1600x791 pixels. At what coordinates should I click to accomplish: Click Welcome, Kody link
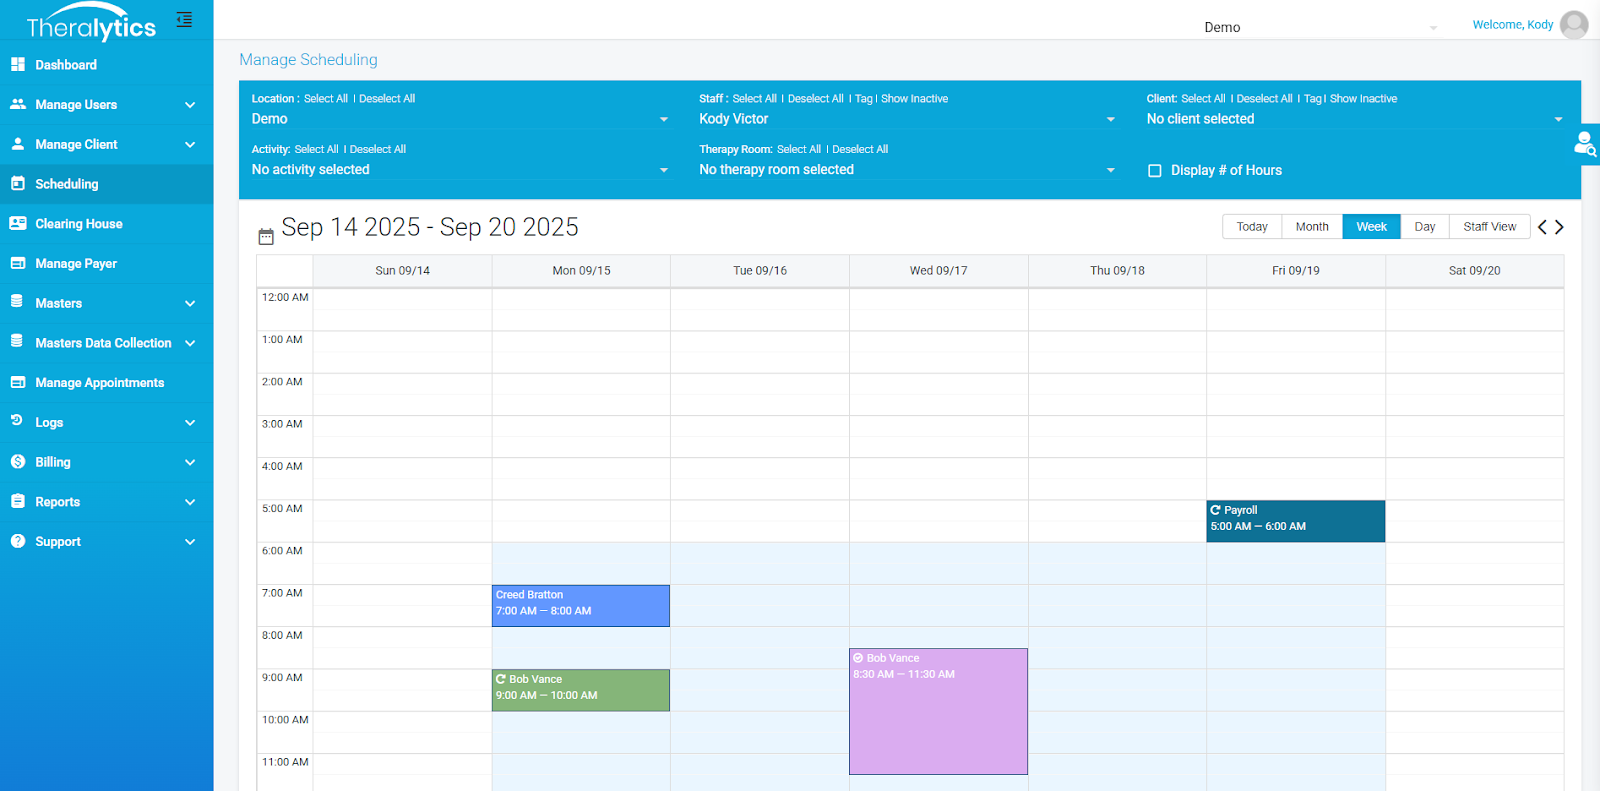(x=1513, y=25)
